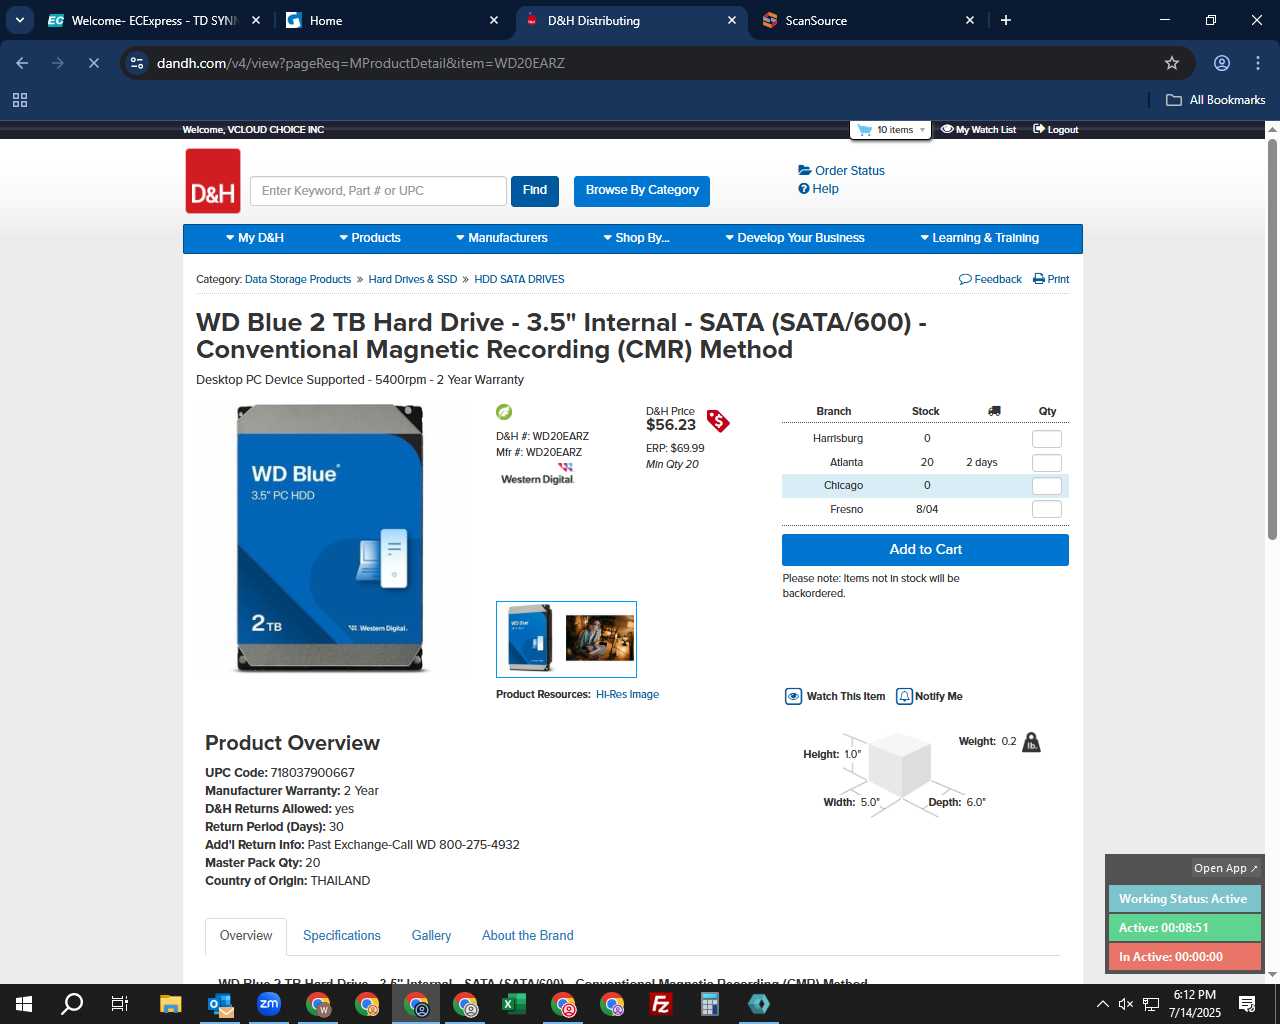This screenshot has height=1024, width=1280.
Task: Open File Explorer from the taskbar
Action: click(x=171, y=1004)
